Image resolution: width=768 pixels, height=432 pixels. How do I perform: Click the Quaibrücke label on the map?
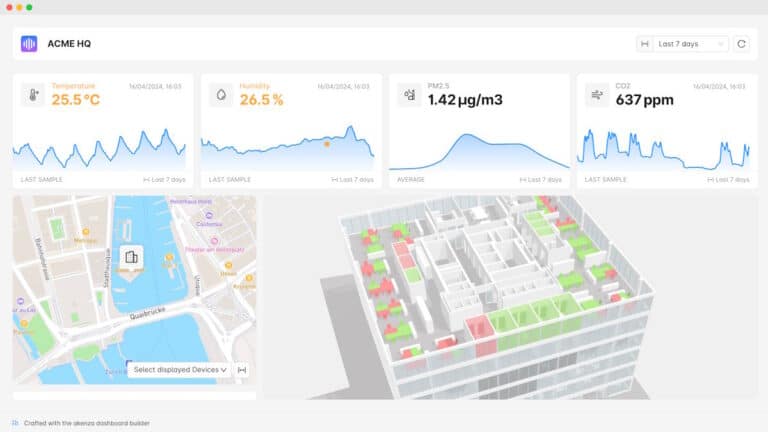147,313
